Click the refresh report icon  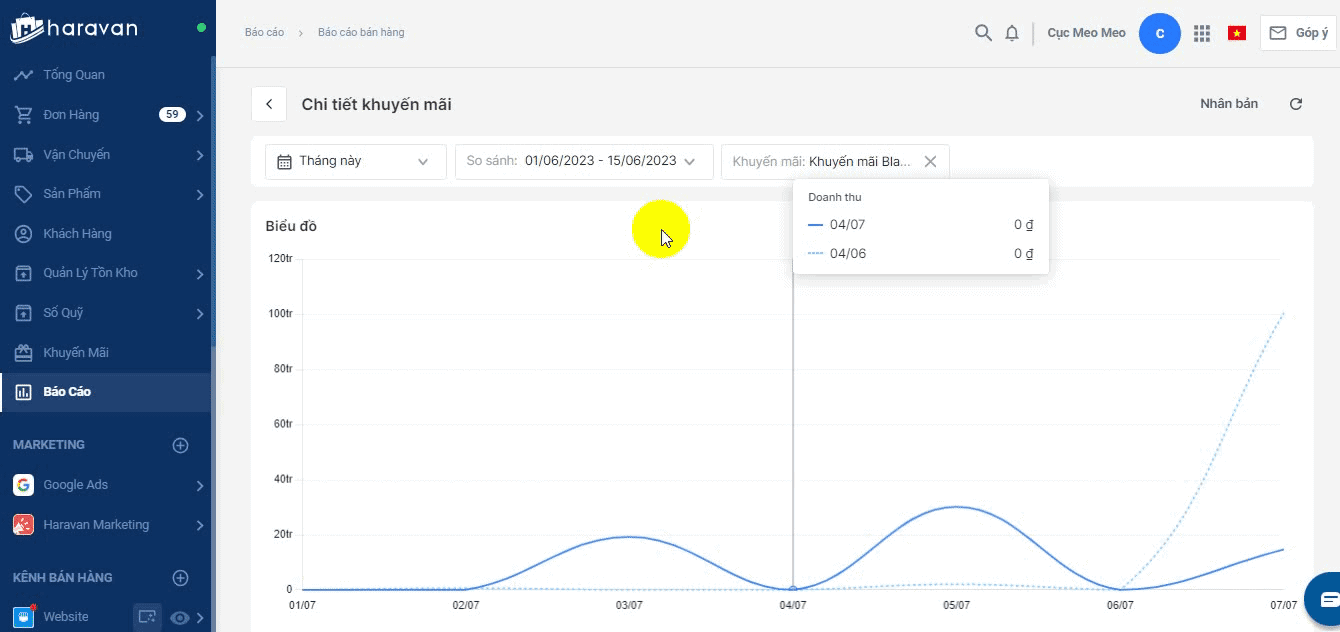(x=1296, y=104)
